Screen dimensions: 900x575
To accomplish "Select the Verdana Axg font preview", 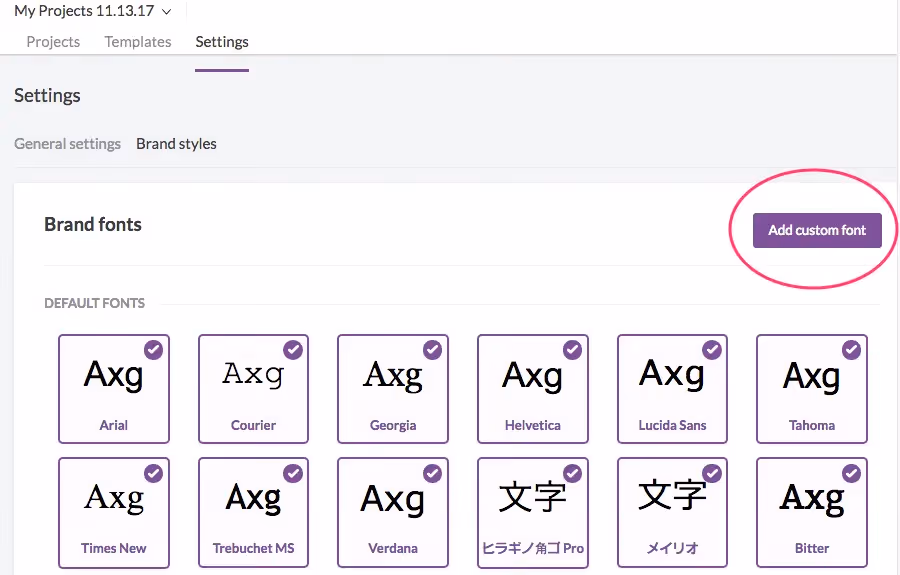I will [393, 499].
